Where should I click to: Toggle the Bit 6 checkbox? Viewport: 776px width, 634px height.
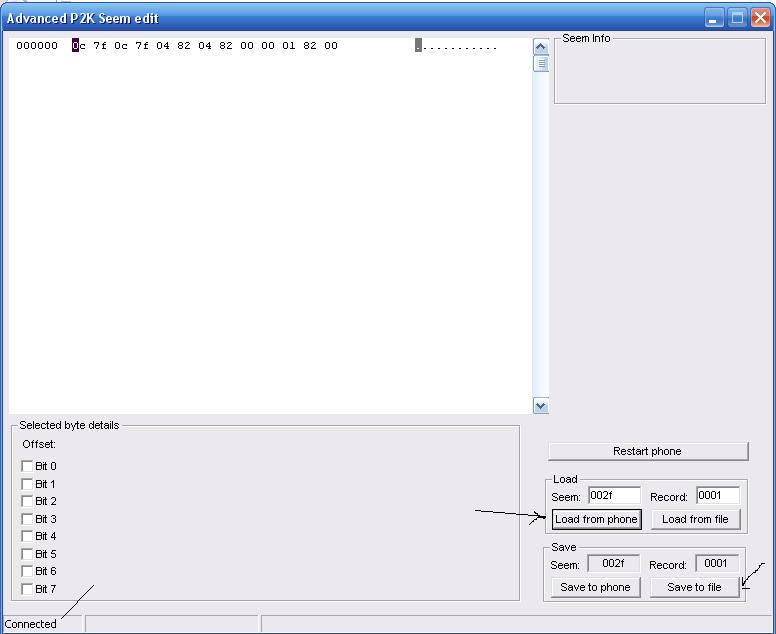27,572
